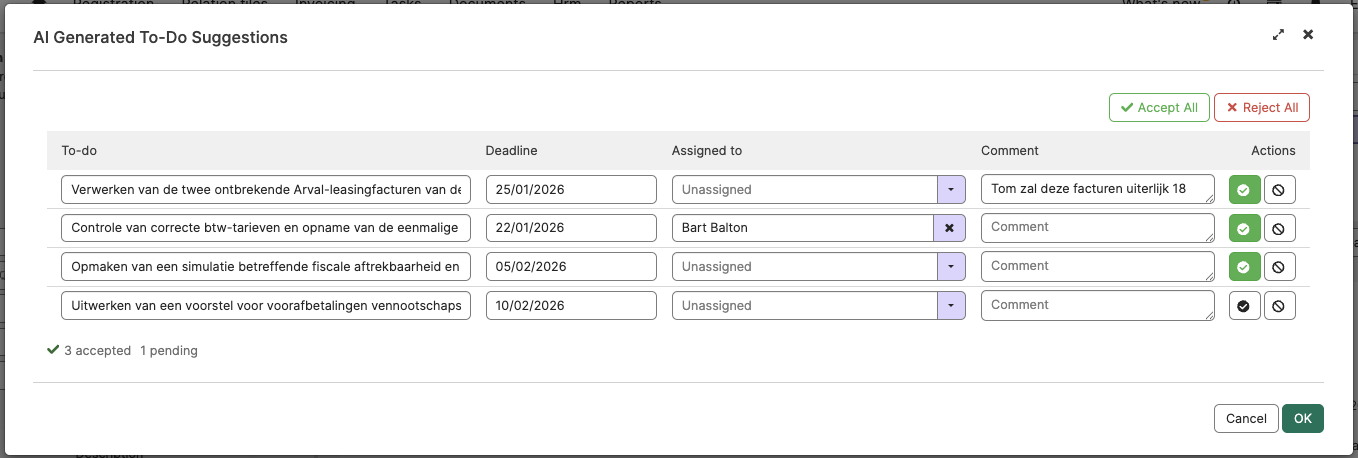
Task: Click the 1 pending status text
Action: (169, 351)
